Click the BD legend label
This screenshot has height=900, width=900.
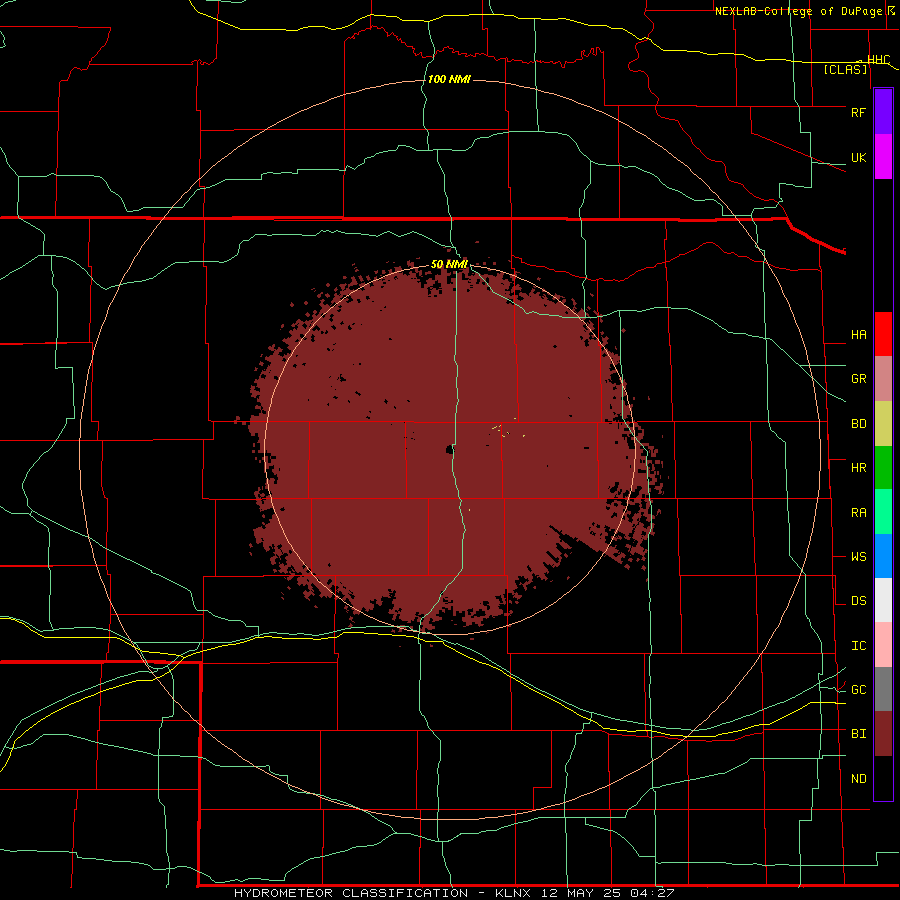point(858,424)
